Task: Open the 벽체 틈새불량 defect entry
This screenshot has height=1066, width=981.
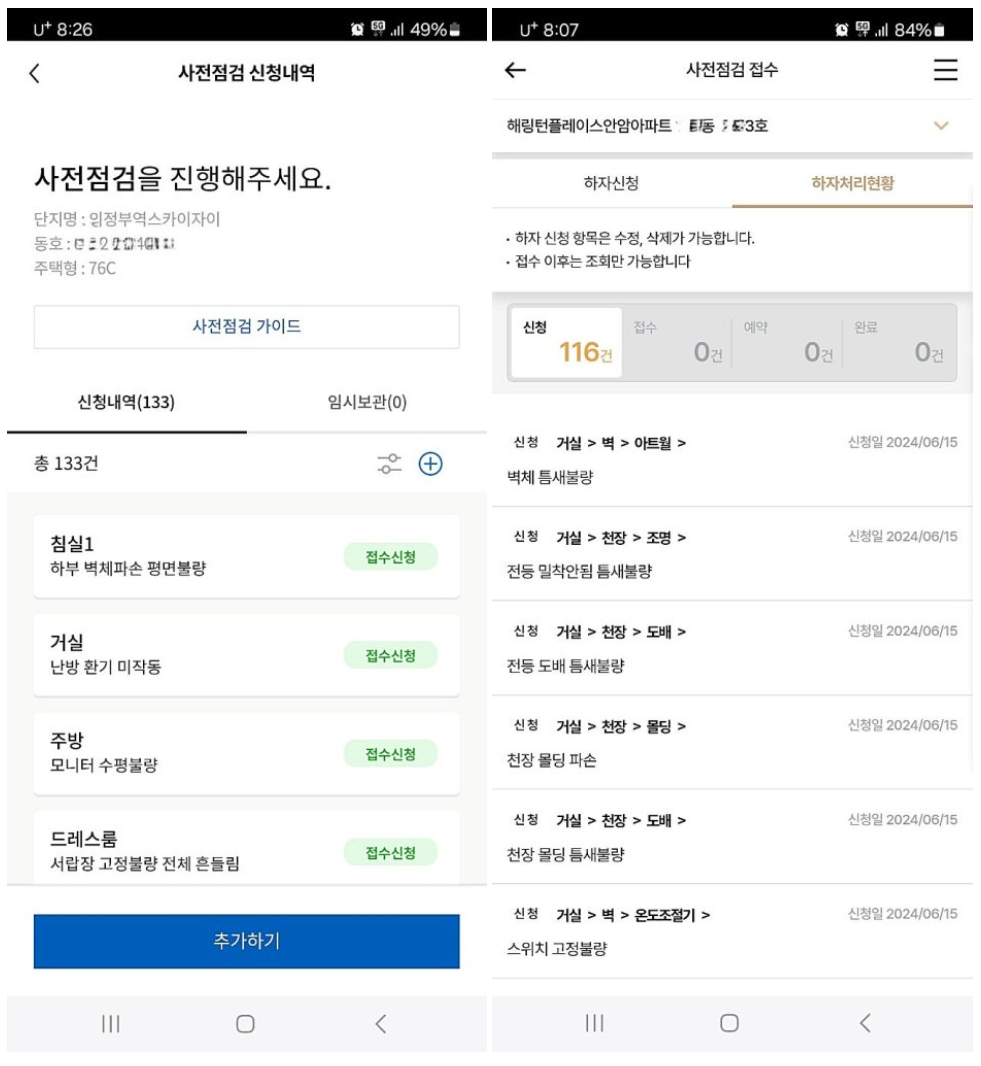Action: (731, 459)
